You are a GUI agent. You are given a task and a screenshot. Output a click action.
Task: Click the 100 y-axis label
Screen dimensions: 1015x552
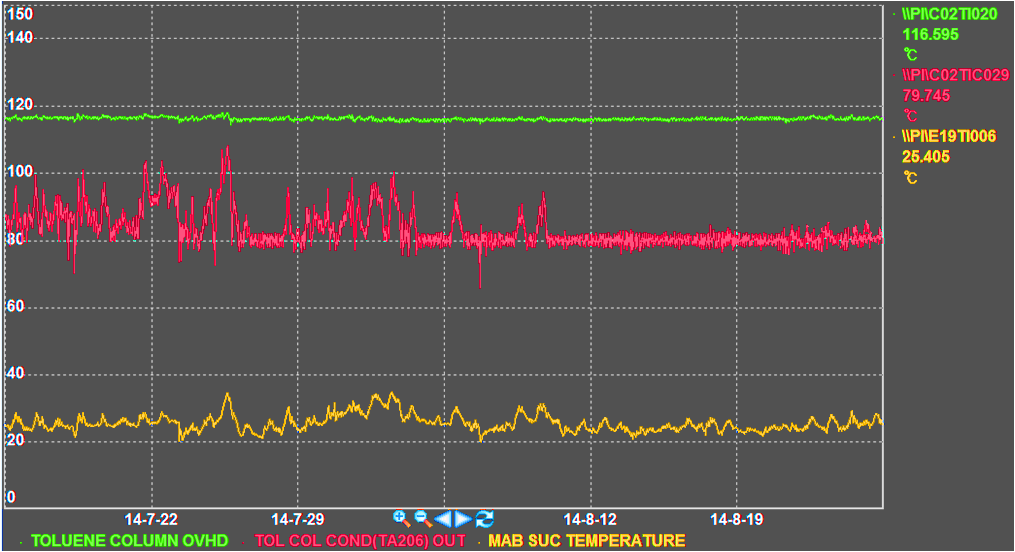19,171
